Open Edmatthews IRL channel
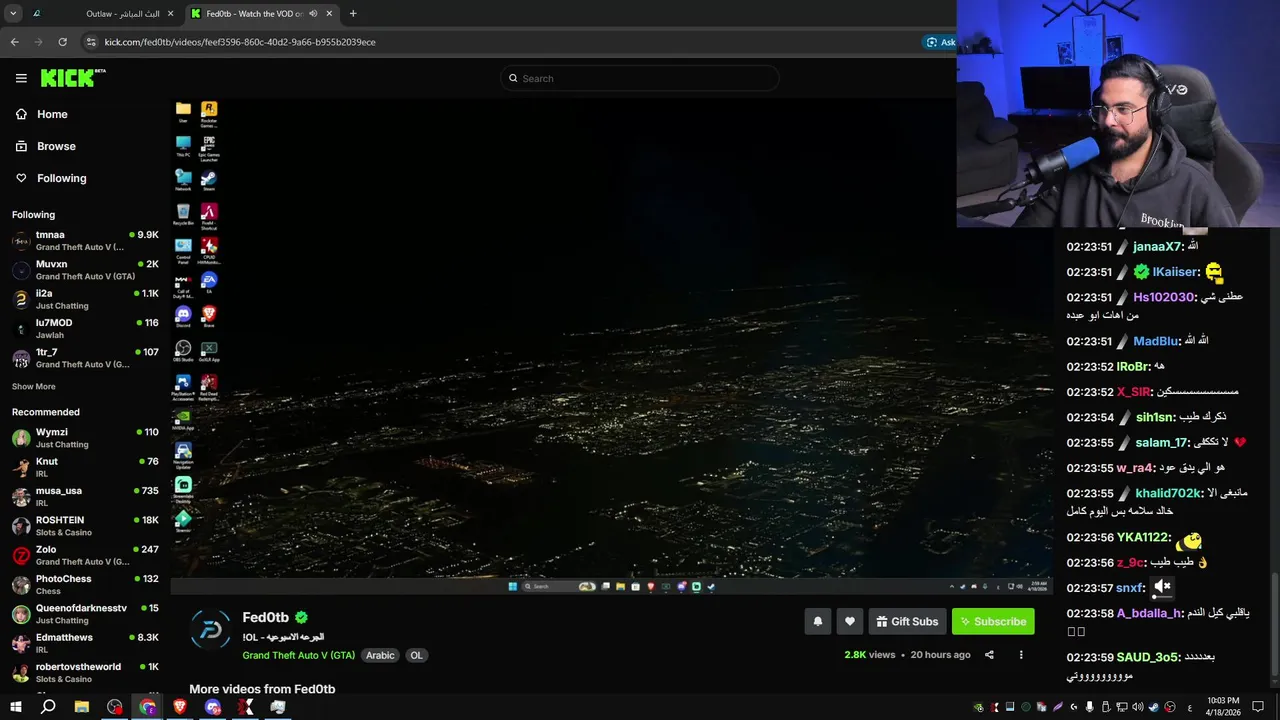Viewport: 1280px width, 720px height. 85,643
